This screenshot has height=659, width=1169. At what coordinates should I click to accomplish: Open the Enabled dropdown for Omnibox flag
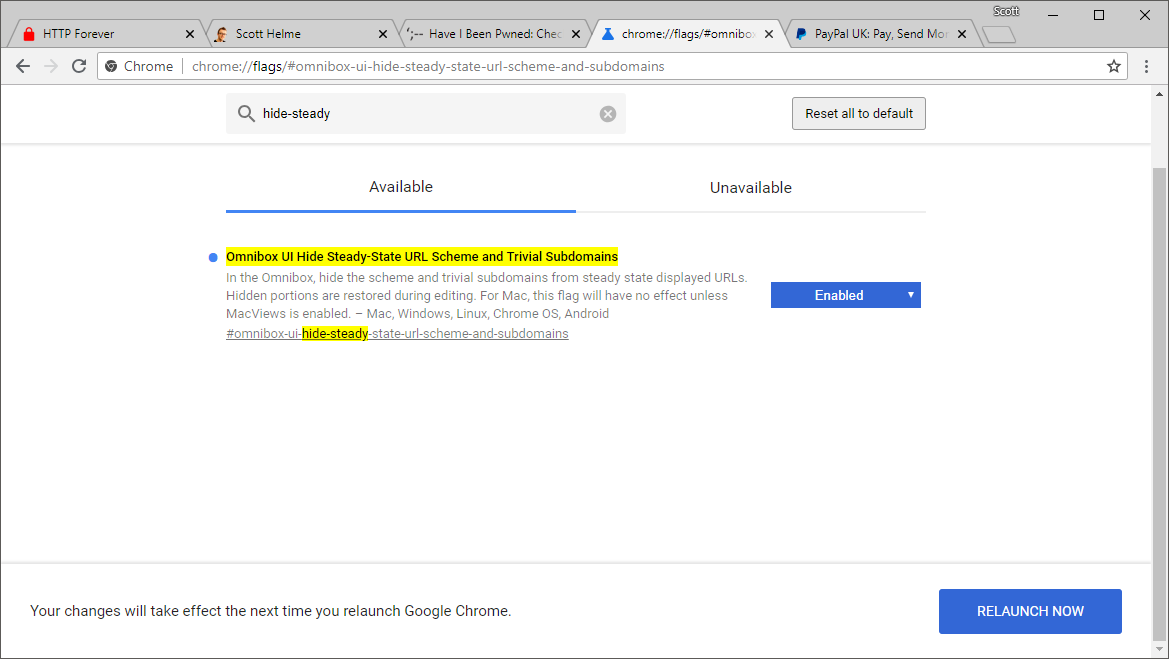[x=845, y=295]
